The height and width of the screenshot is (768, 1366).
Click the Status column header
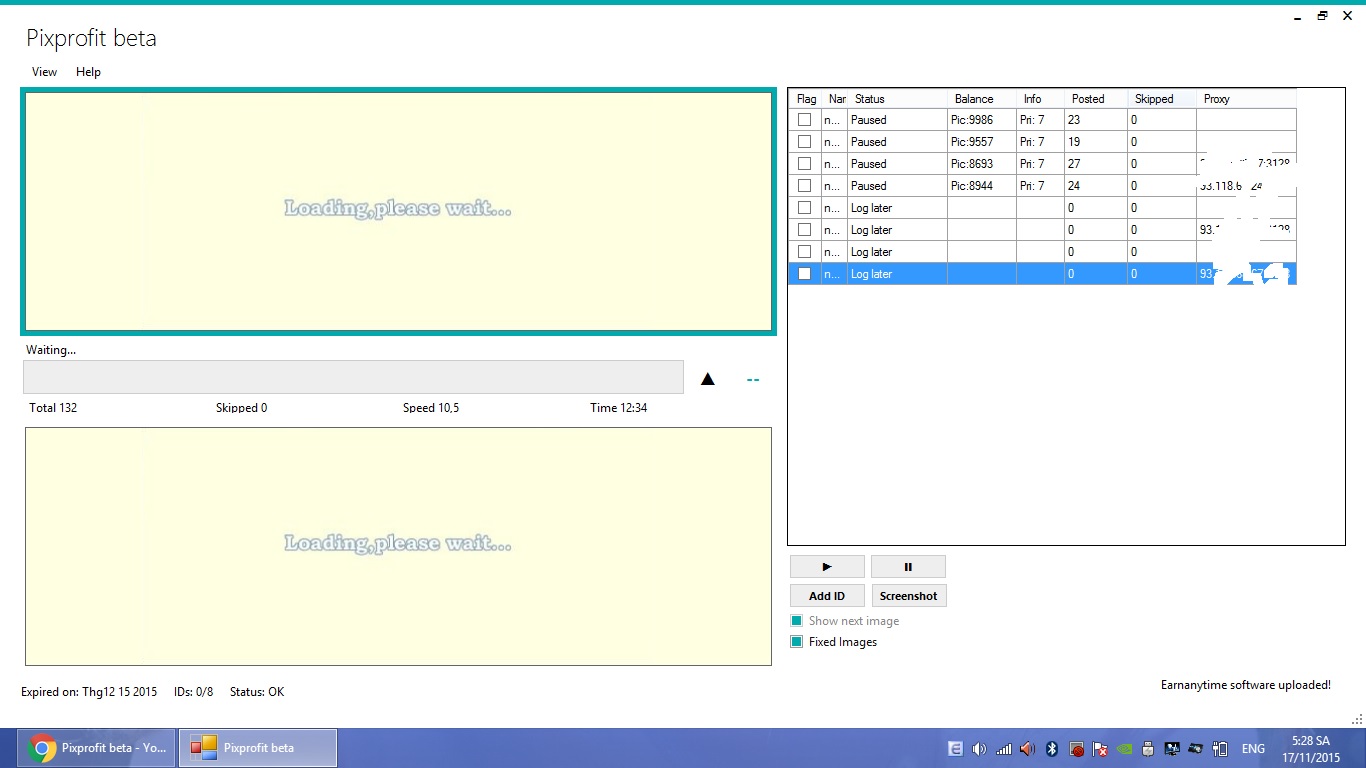(897, 99)
